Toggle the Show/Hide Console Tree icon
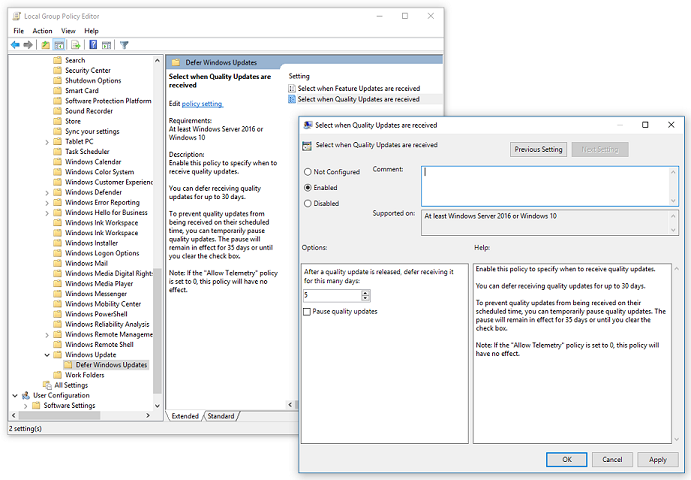 60,45
